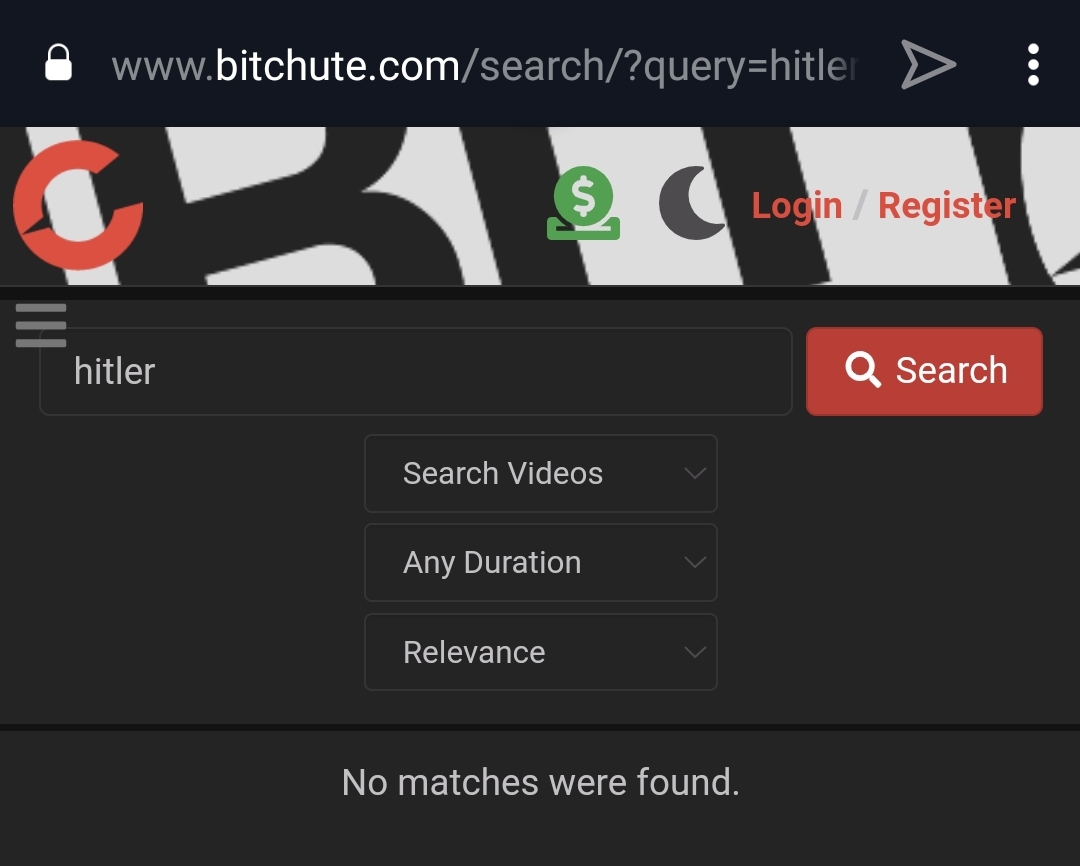The image size is (1080, 866).
Task: Focus the search field containing hitler
Action: tap(415, 371)
